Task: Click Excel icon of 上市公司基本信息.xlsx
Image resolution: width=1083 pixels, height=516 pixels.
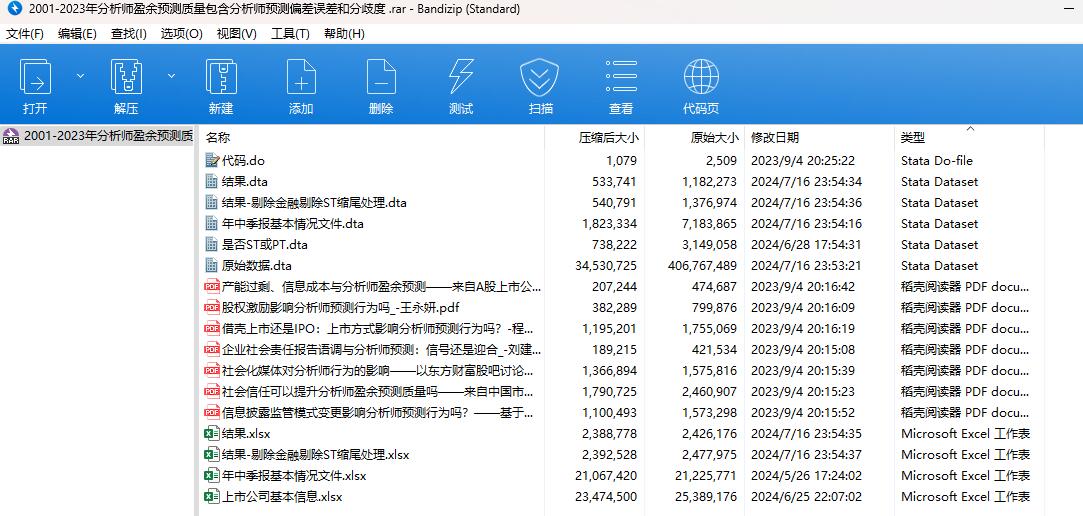Action: pyautogui.click(x=212, y=497)
